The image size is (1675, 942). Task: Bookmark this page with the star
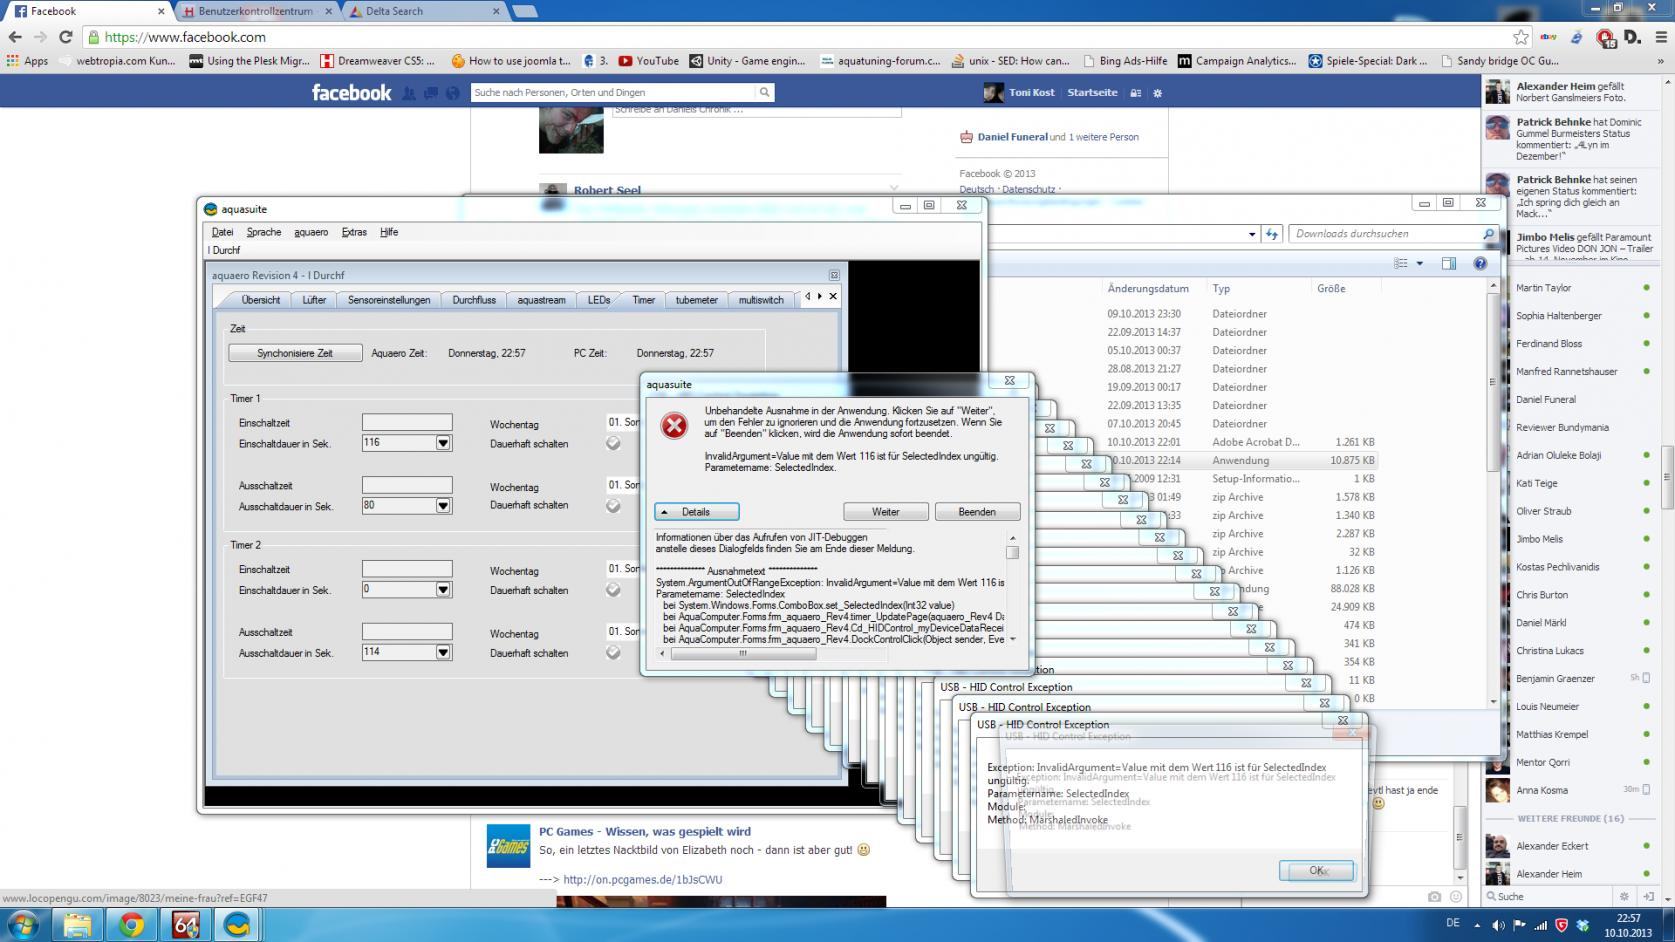click(x=1521, y=37)
